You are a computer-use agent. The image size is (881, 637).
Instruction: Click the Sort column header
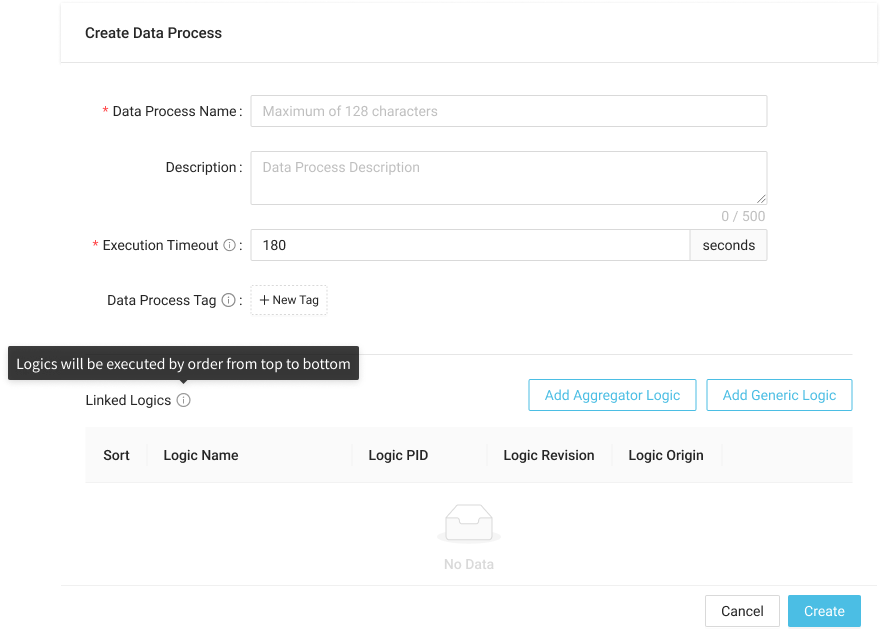116,455
